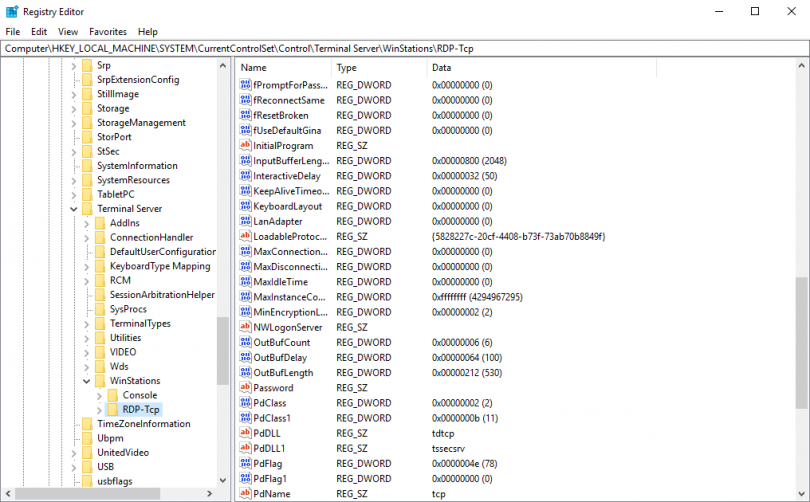Expand the UnitedVideo key arrow

(x=74, y=452)
